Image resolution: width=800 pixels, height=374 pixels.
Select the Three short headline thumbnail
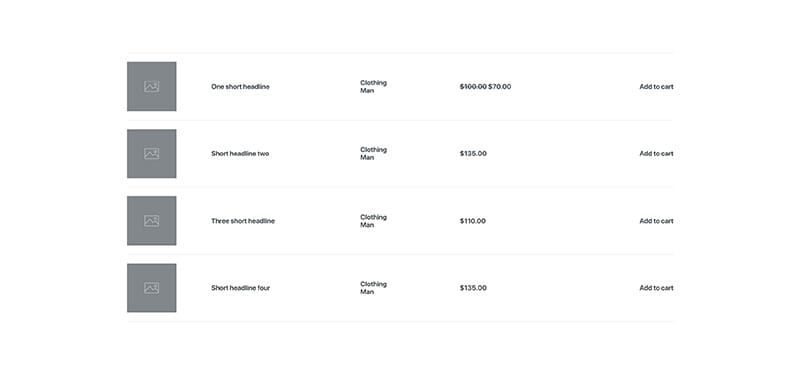pos(152,220)
